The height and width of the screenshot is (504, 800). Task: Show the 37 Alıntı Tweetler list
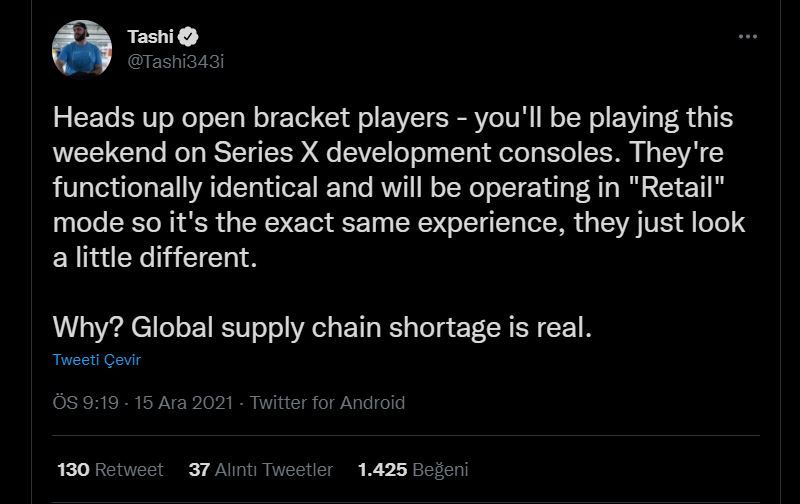(261, 470)
